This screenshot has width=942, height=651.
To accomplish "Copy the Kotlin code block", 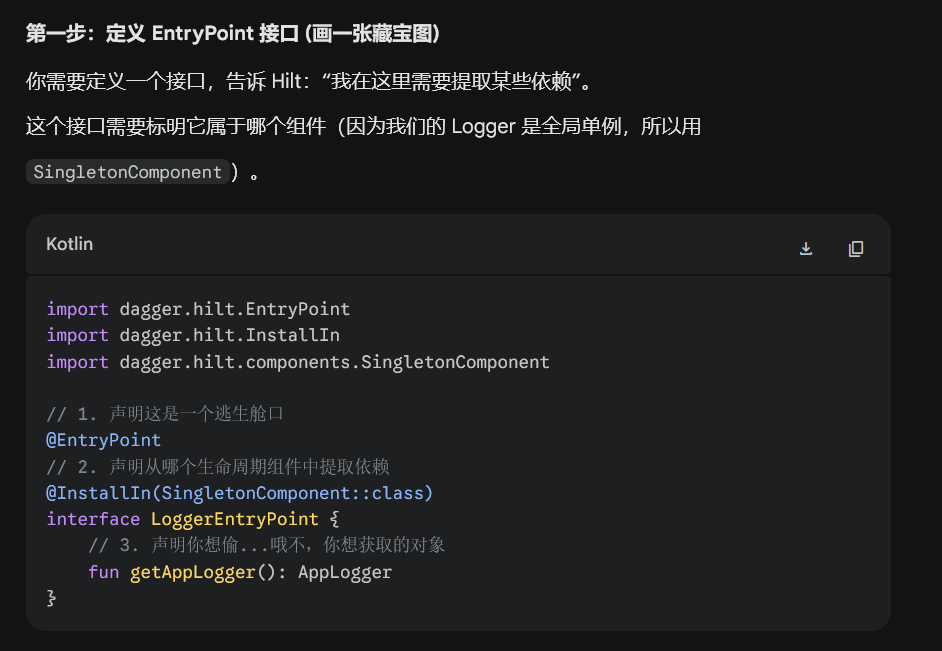I will coord(855,248).
